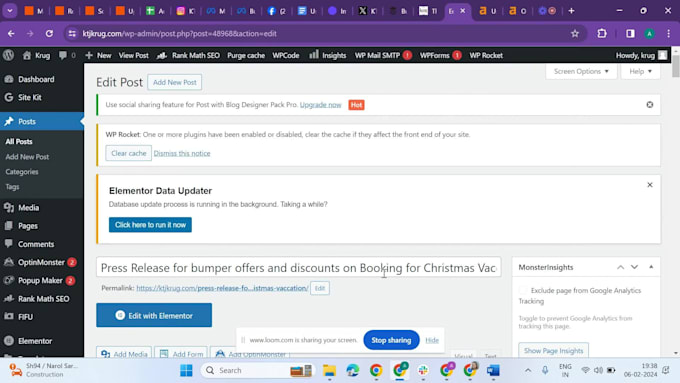The image size is (680, 383).
Task: Show hidden tray icons chevron
Action: pyautogui.click(x=528, y=370)
